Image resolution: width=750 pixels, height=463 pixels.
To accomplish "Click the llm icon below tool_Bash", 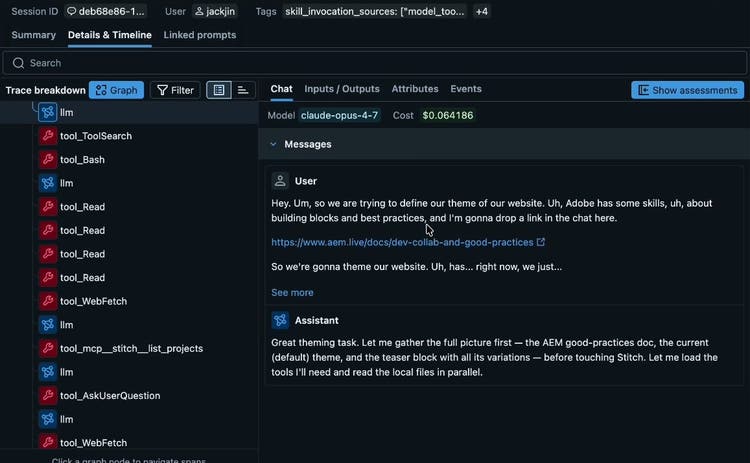I will tap(48, 183).
